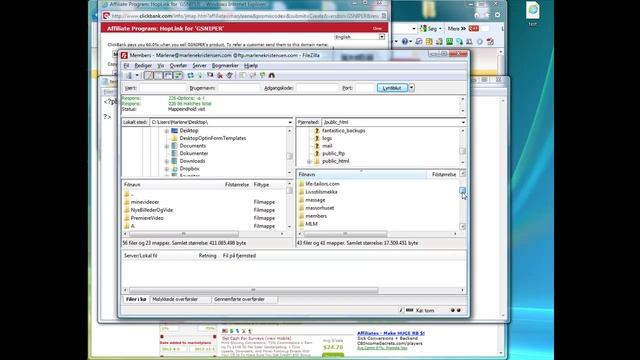The image size is (640, 360).
Task: Select 'fantastico_backups' in remote tree
Action: pyautogui.click(x=344, y=131)
